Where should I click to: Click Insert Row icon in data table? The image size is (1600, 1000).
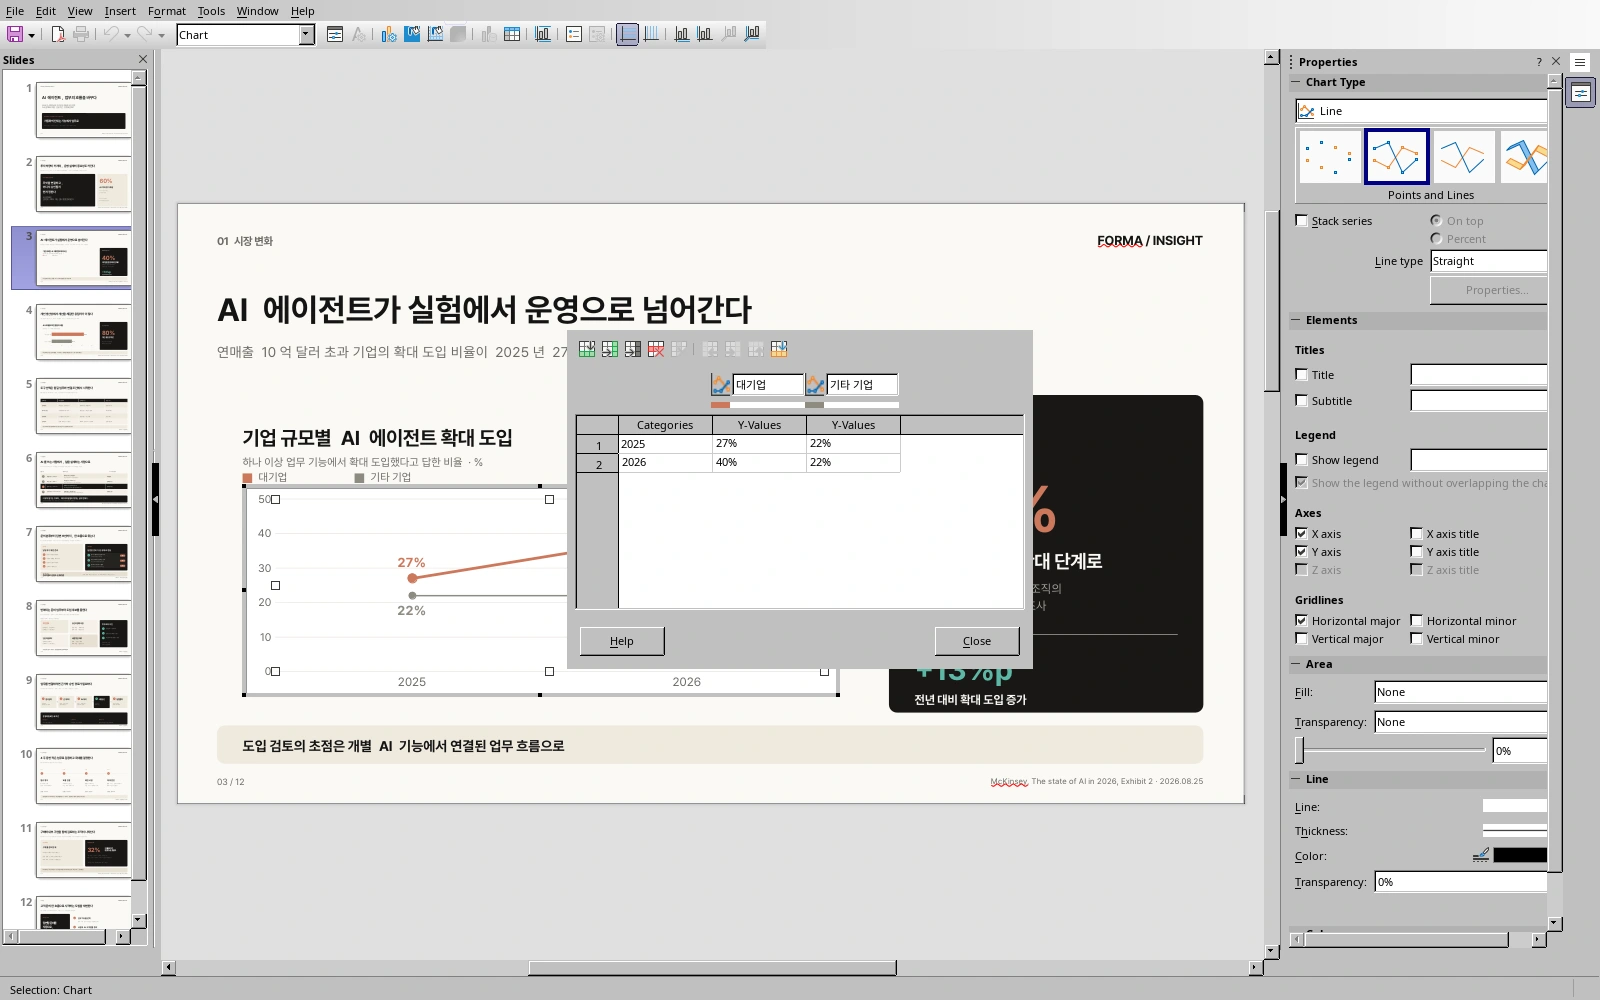coord(587,349)
